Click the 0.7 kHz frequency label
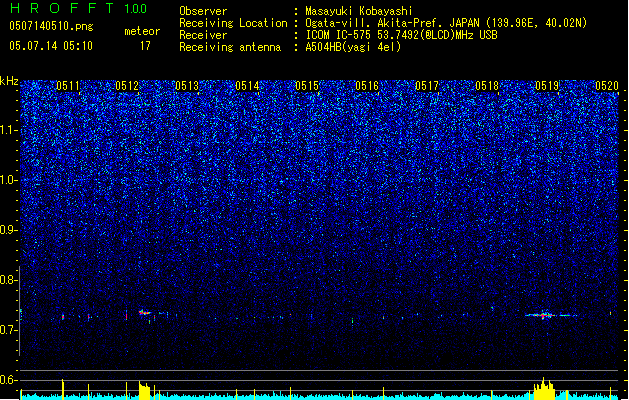 point(9,330)
